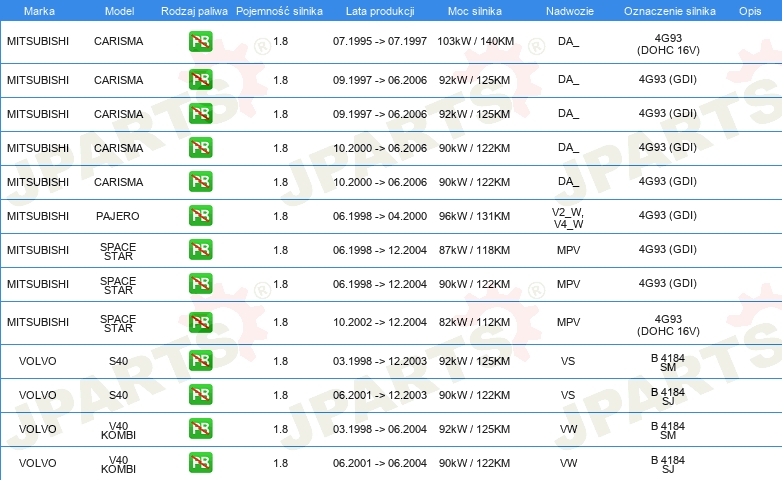Click the 1.8 engine capacity in the PAJERO row
This screenshot has width=782, height=480.
coord(281,216)
